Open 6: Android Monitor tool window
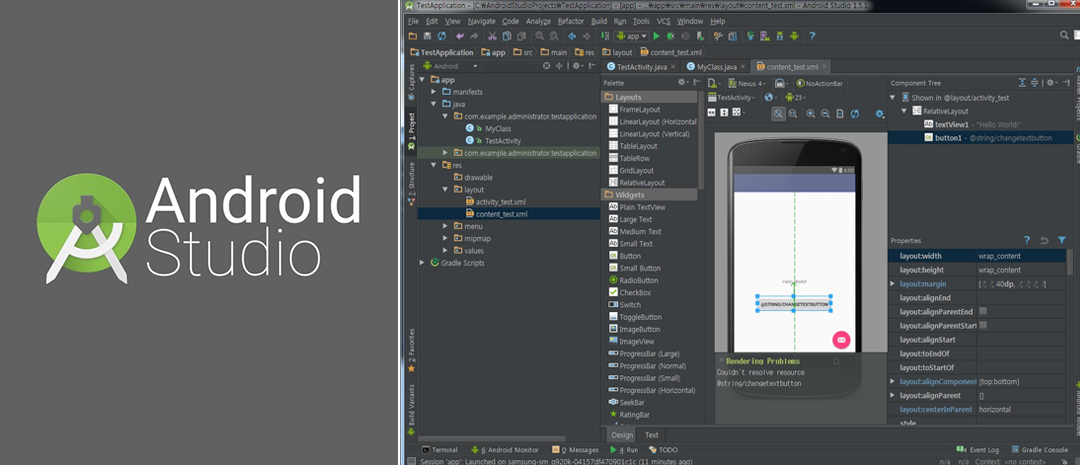Viewport: 1080px width, 465px height. click(x=504, y=450)
